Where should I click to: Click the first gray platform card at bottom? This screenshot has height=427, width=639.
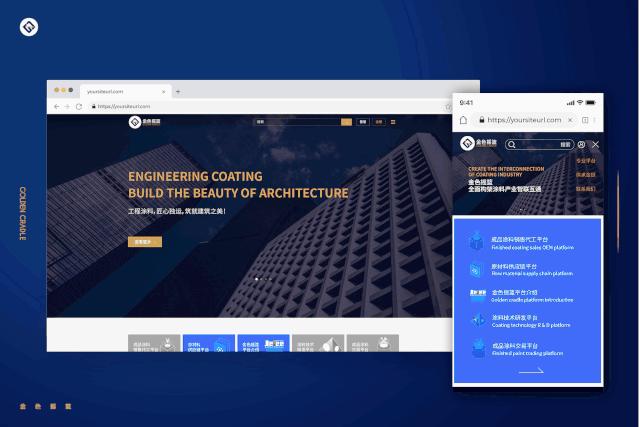pos(154,343)
